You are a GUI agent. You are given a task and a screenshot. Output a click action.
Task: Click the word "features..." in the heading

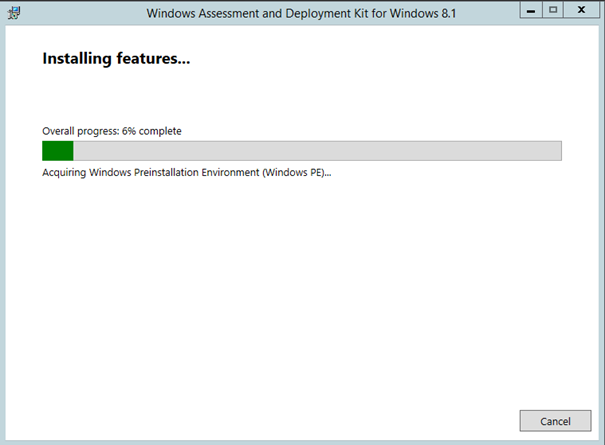click(x=153, y=59)
